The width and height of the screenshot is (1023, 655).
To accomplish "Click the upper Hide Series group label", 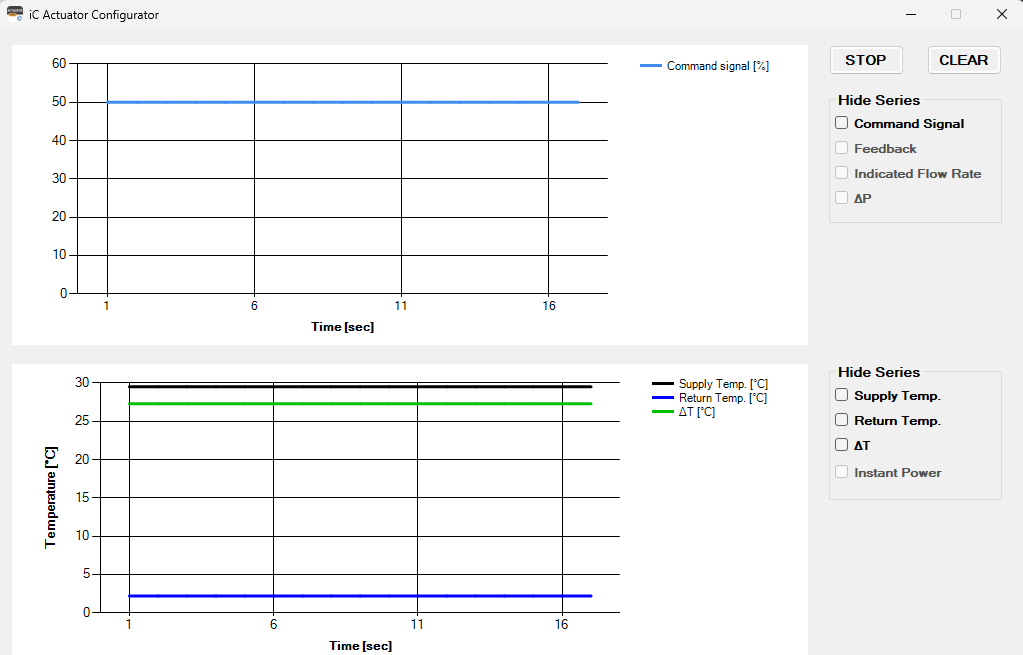I will pyautogui.click(x=880, y=100).
